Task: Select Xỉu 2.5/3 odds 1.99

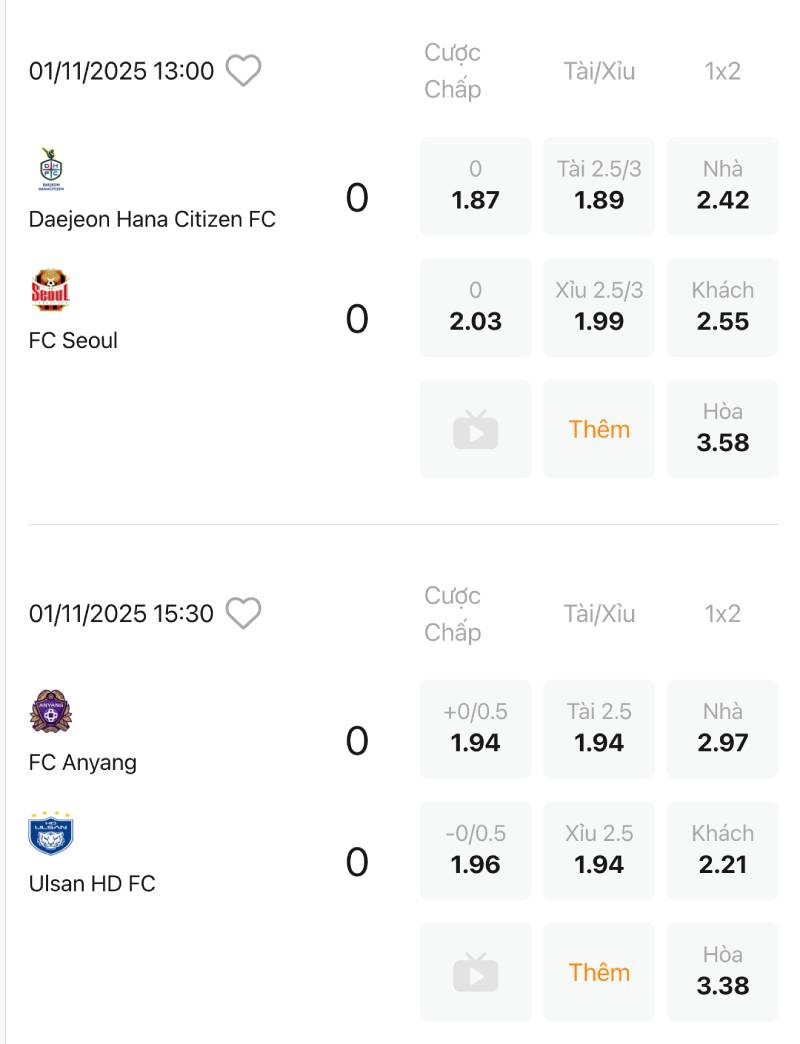Action: [x=599, y=307]
